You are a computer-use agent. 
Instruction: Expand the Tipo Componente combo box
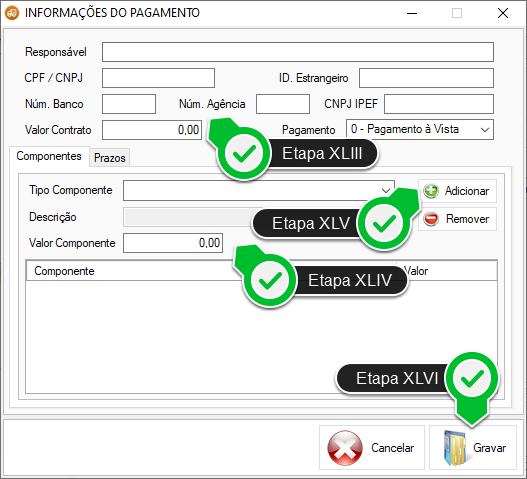tap(259, 191)
